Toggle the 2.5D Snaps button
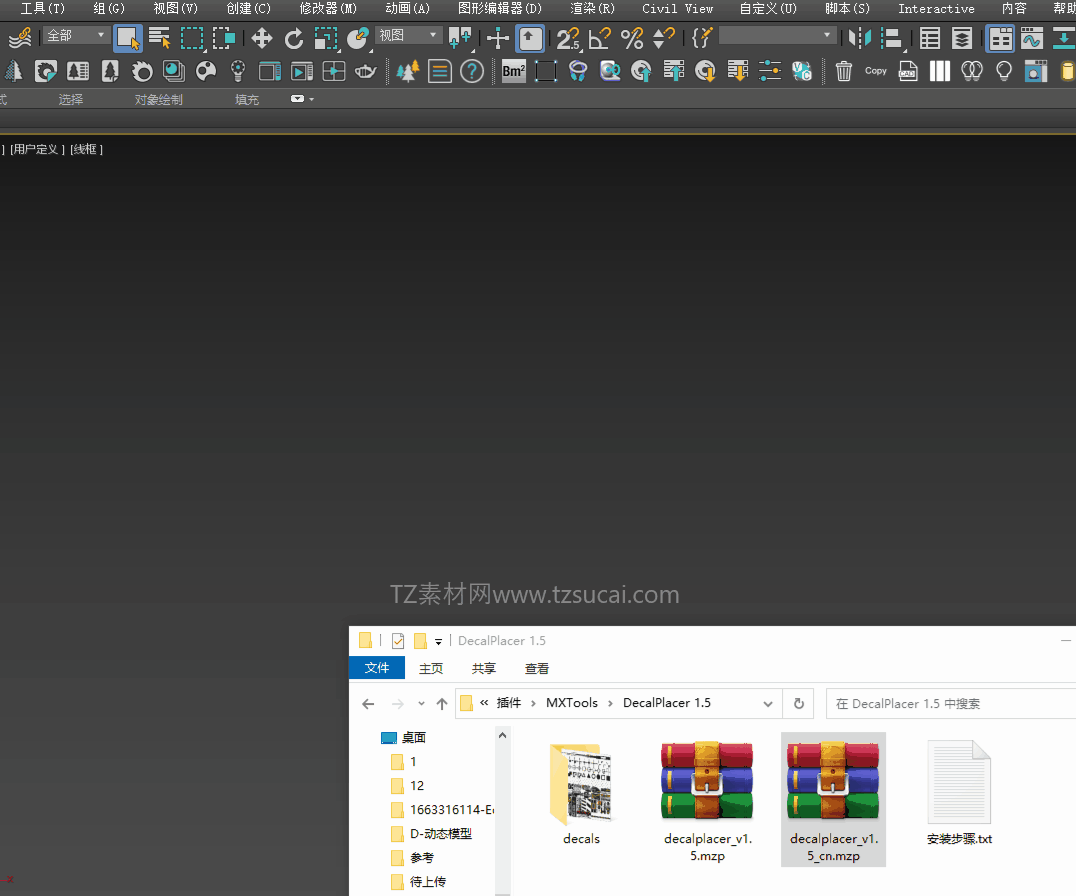Image resolution: width=1076 pixels, height=896 pixels. pos(568,39)
